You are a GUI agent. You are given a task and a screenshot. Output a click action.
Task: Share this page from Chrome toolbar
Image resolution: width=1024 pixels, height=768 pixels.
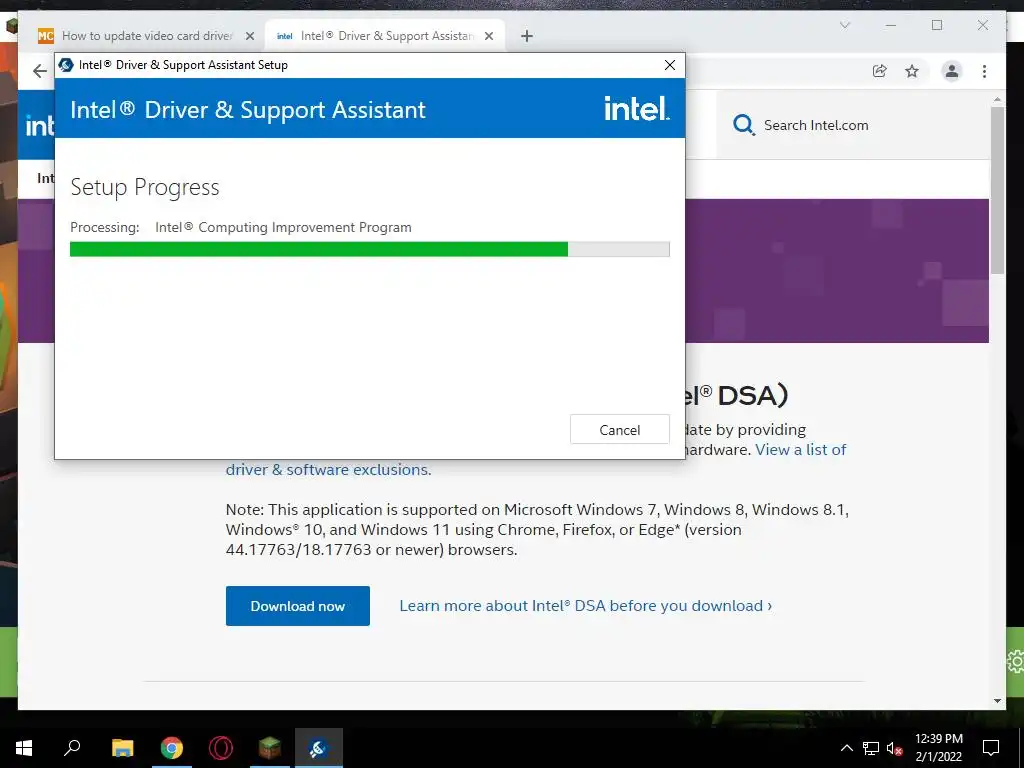pos(880,71)
